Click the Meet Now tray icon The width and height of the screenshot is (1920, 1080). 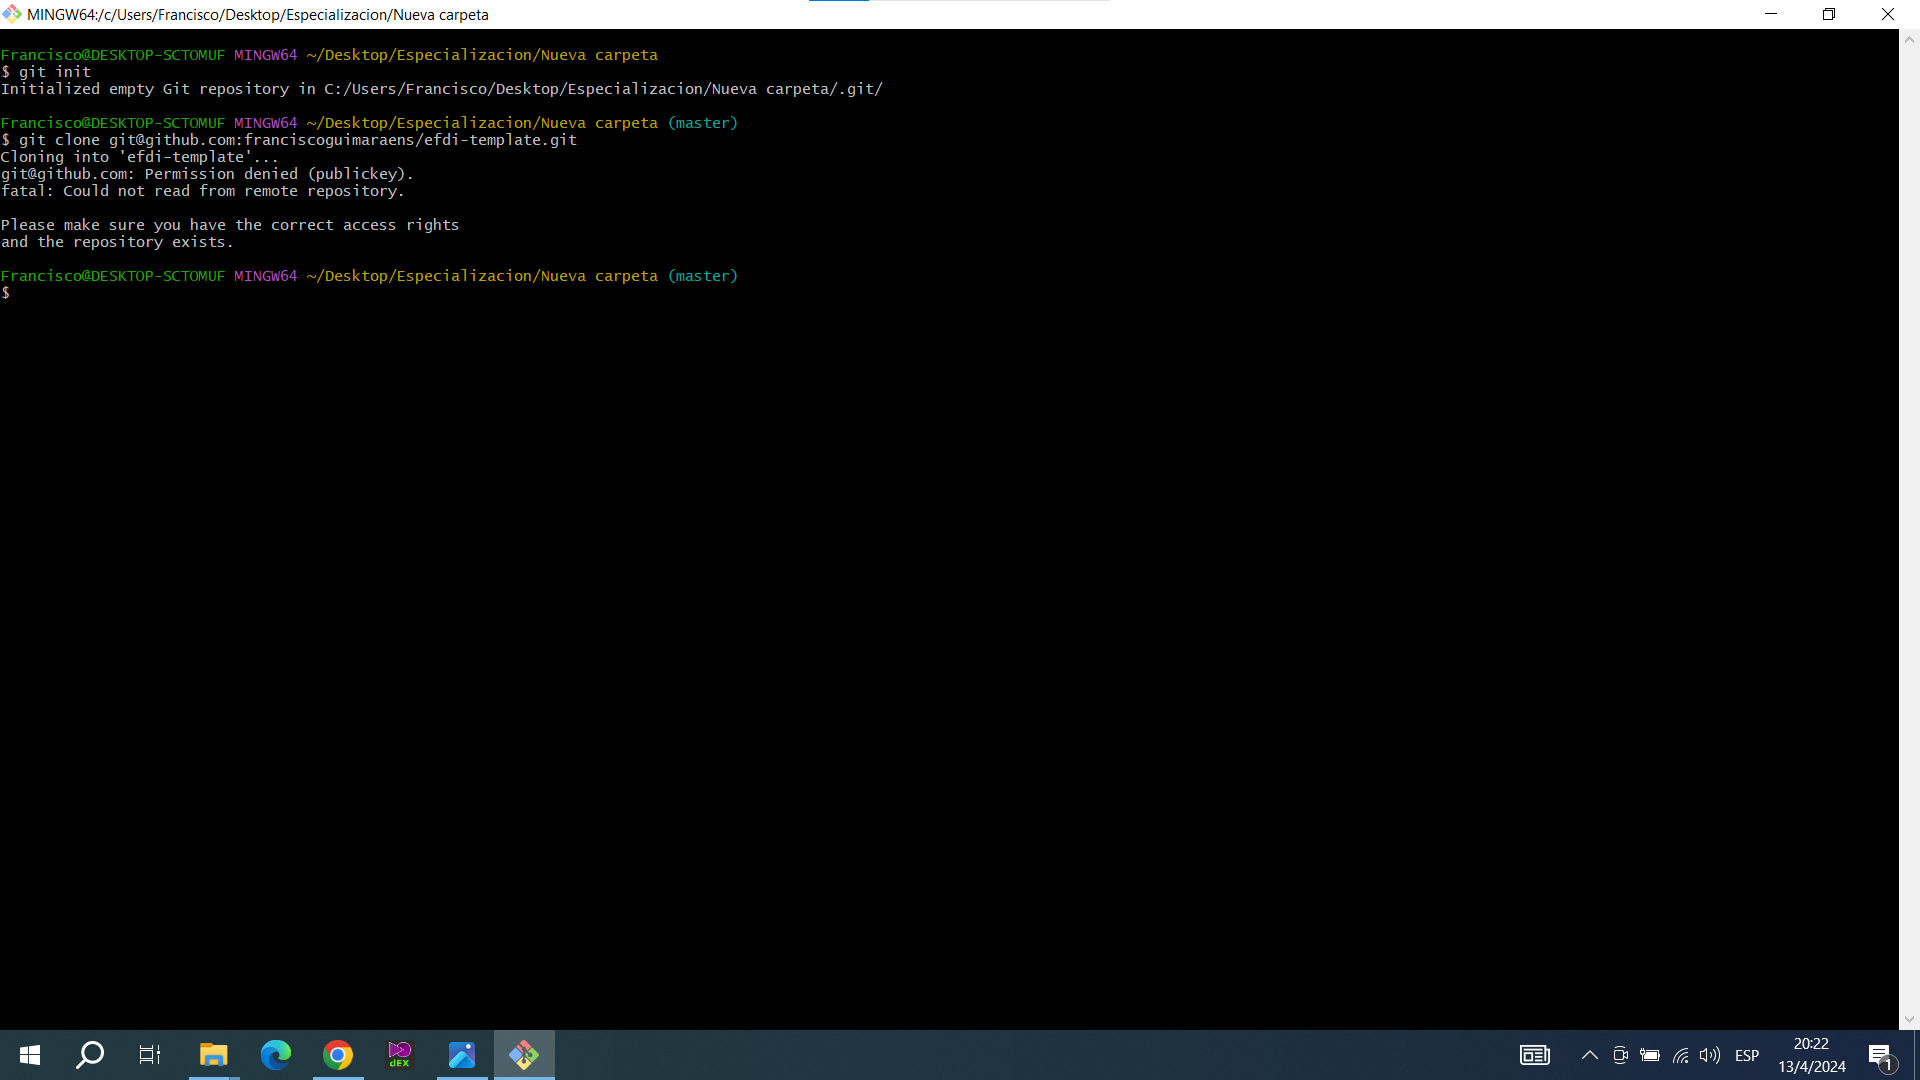point(1620,1055)
